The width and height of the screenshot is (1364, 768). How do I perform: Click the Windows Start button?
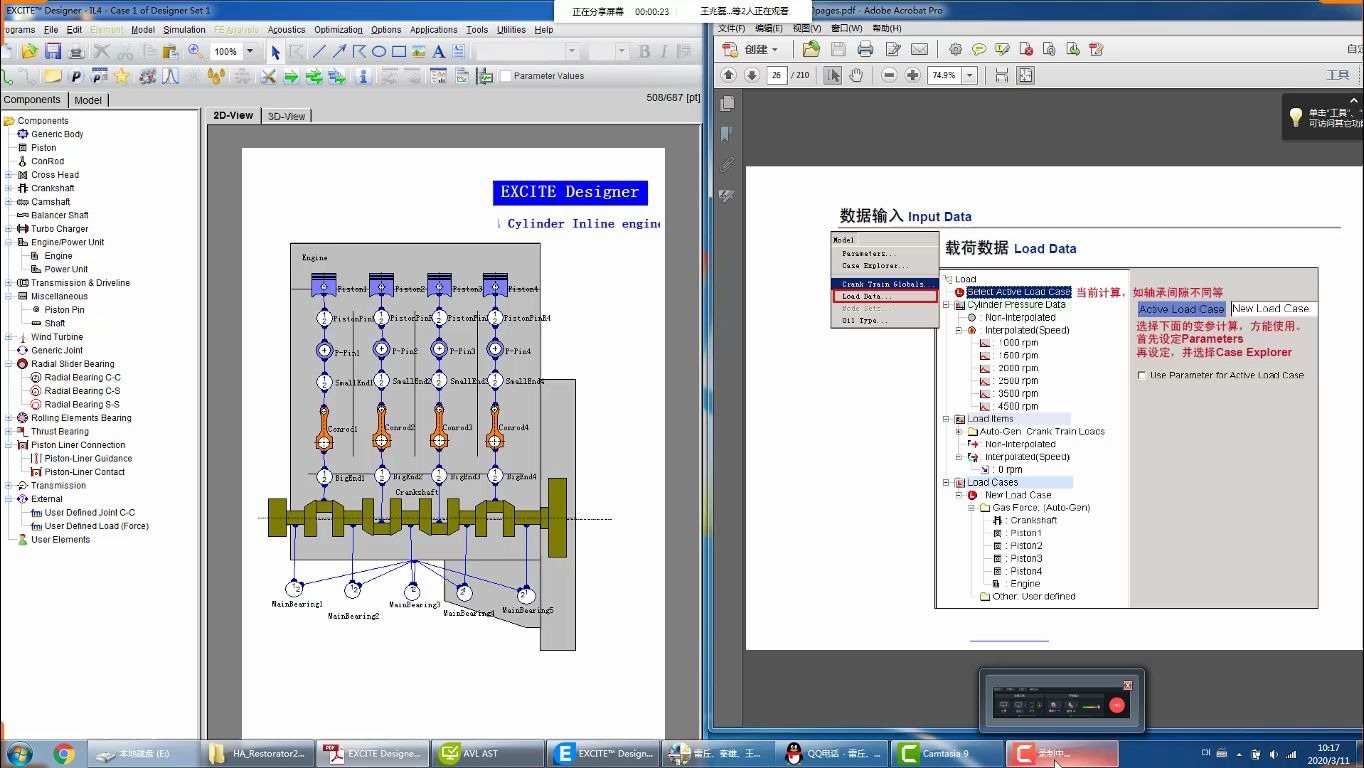click(19, 753)
